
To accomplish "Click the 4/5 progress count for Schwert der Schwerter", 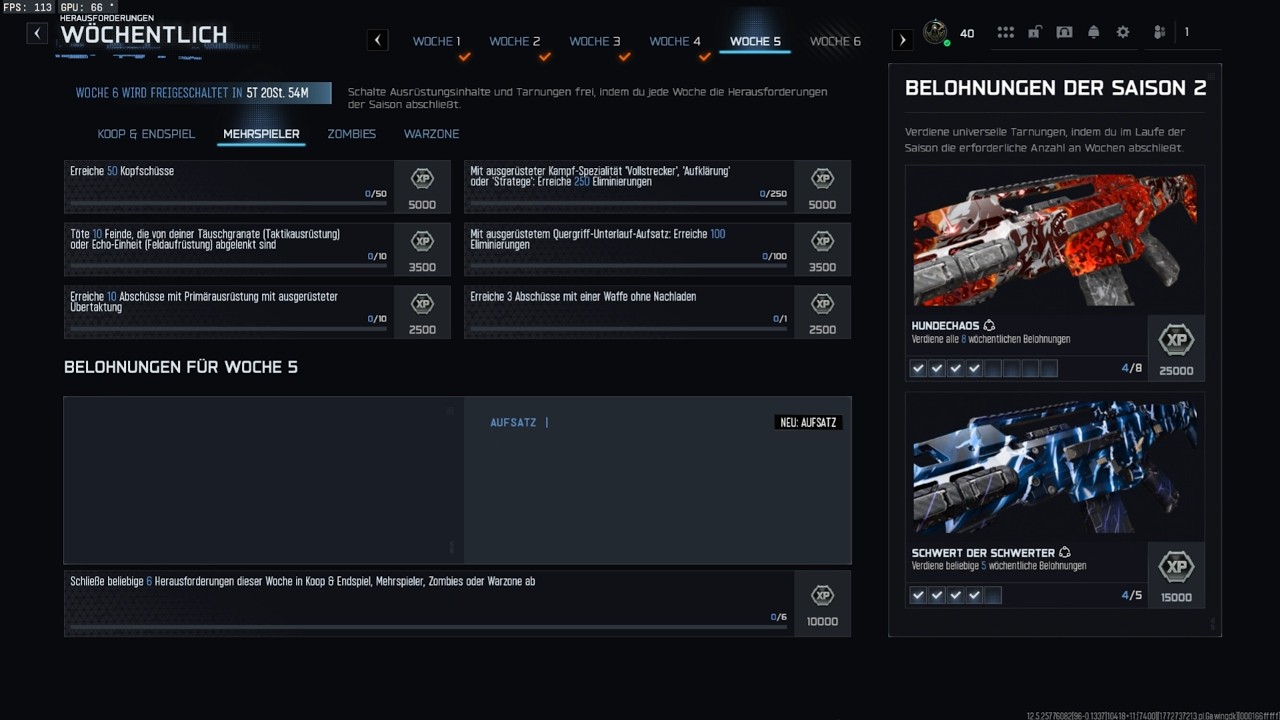I will (x=1131, y=596).
